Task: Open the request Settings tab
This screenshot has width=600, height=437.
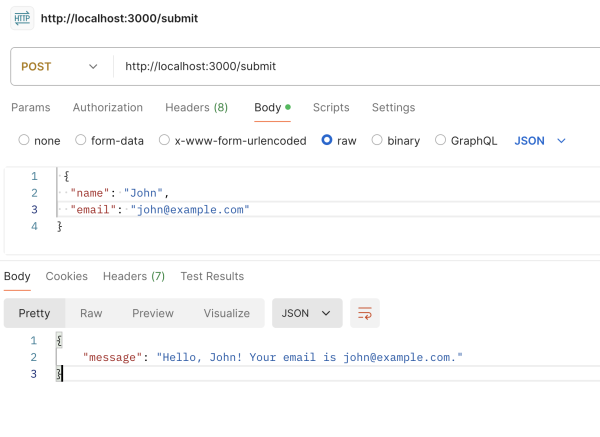Action: (393, 107)
